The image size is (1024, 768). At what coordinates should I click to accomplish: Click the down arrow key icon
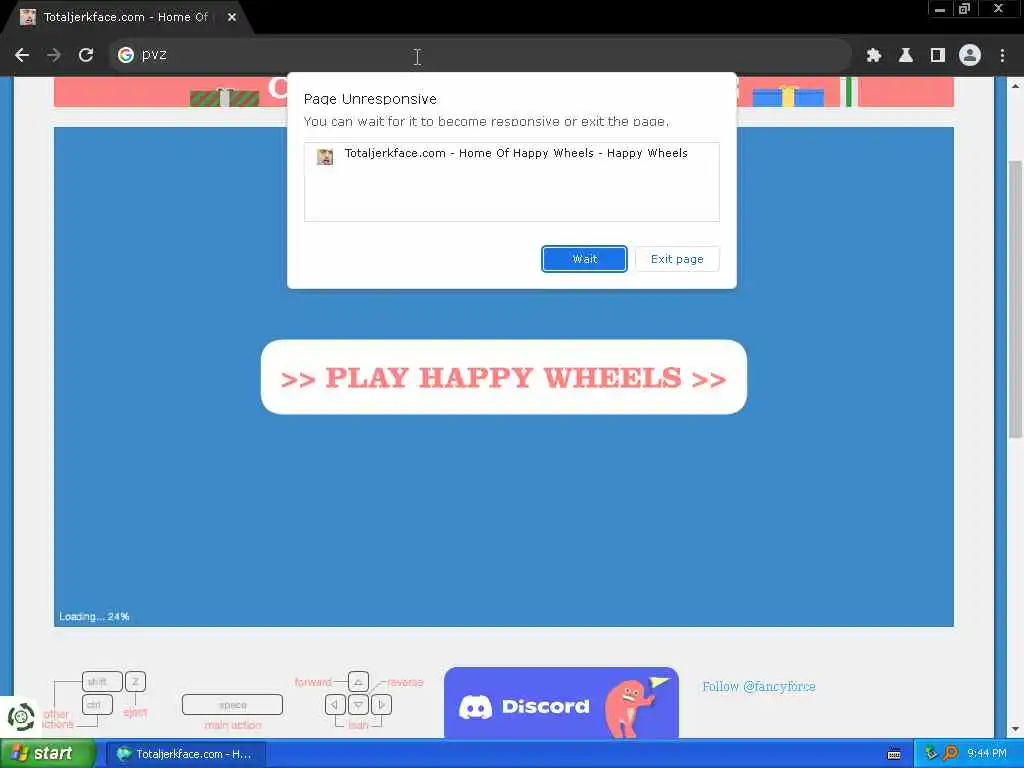point(358,705)
